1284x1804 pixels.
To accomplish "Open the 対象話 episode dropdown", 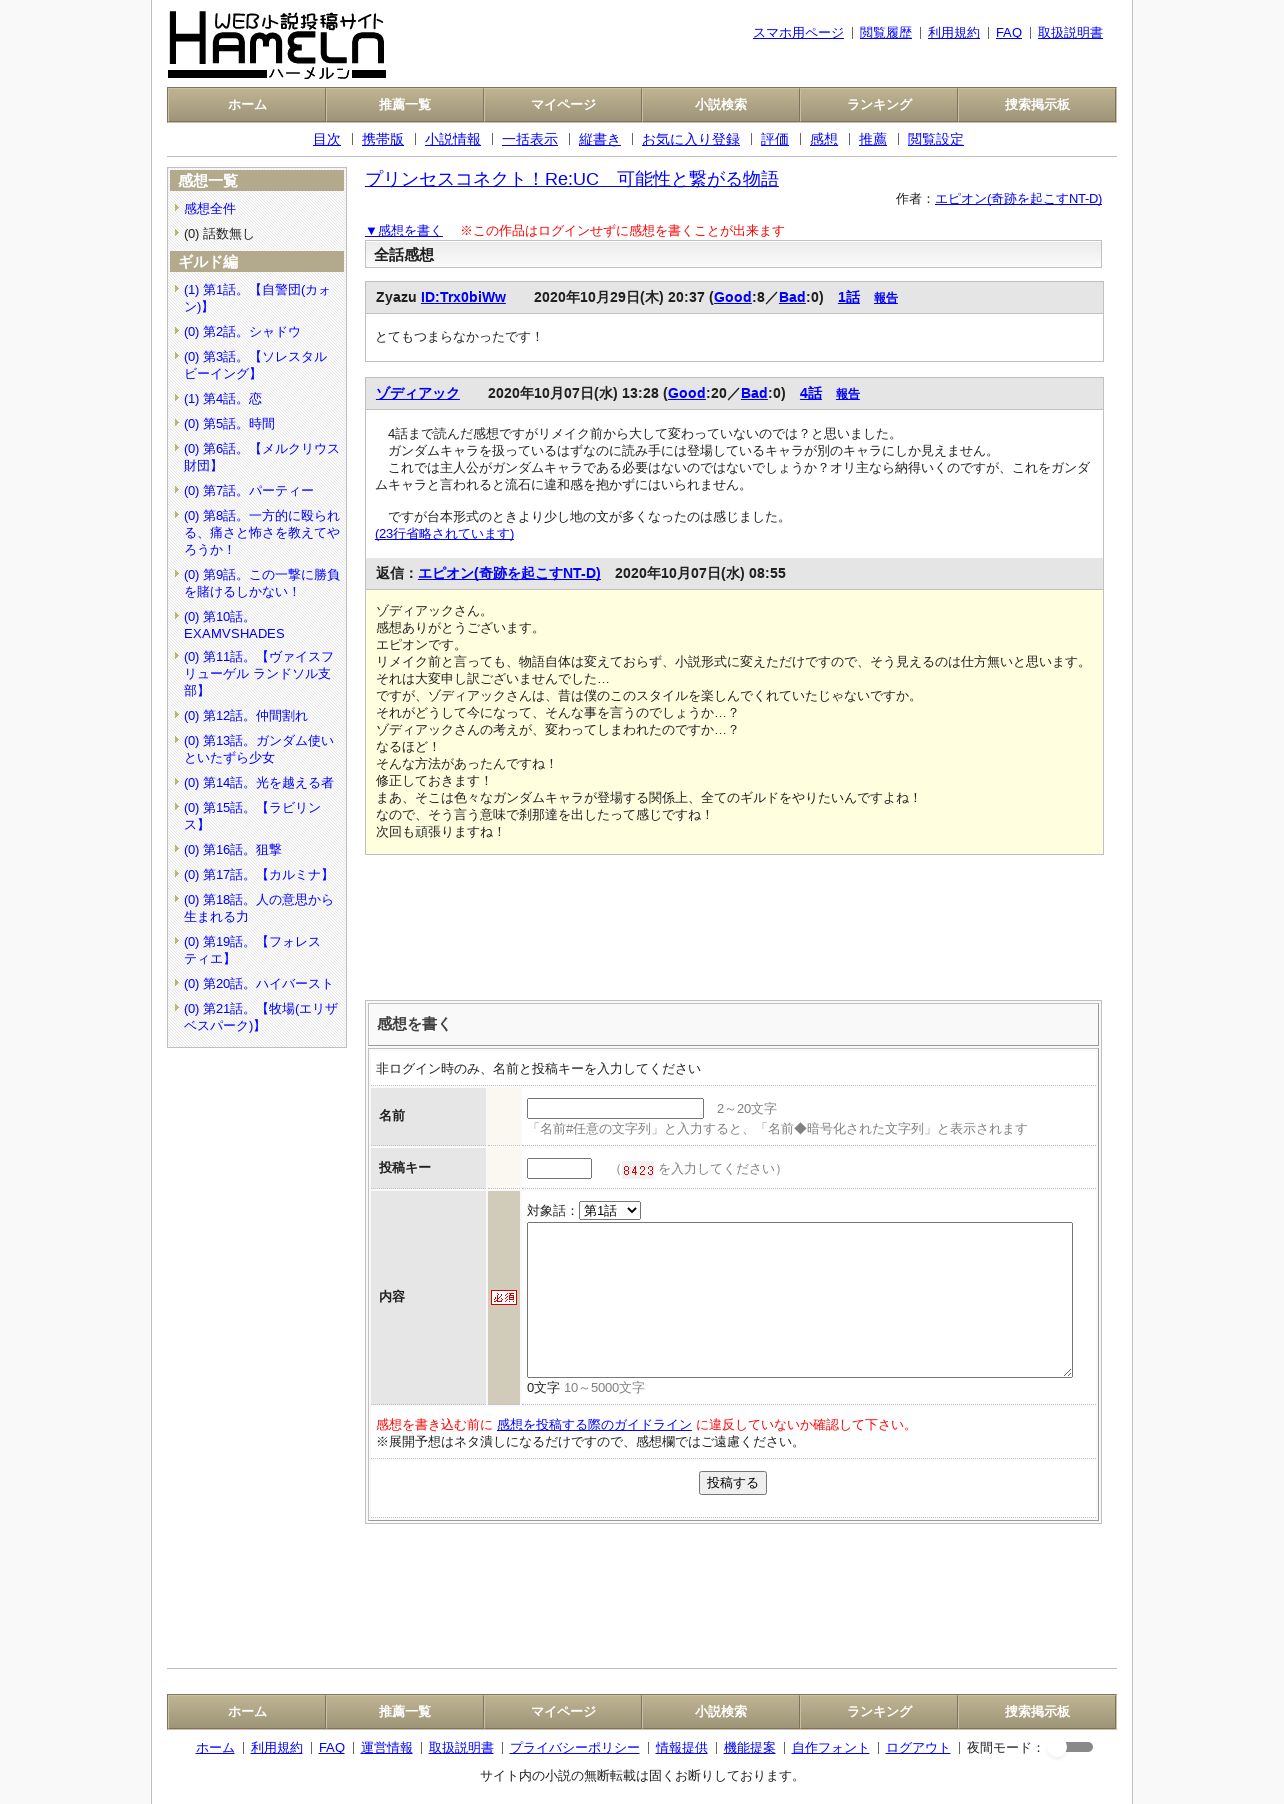I will pos(610,1210).
